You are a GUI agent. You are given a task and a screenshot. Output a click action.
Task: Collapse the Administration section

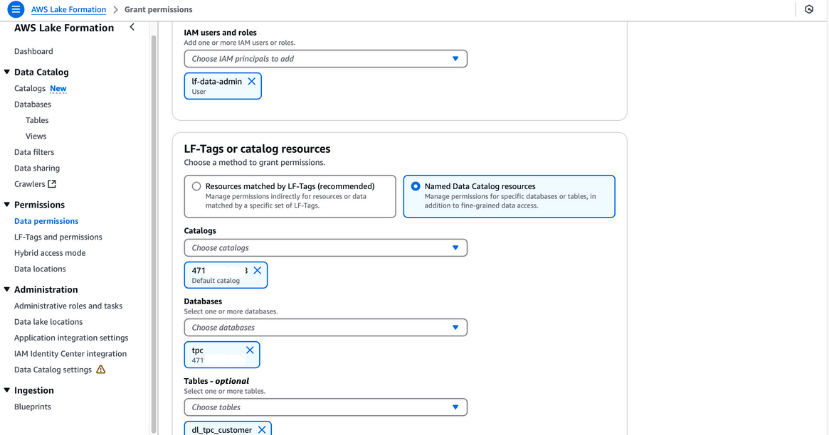(x=7, y=290)
